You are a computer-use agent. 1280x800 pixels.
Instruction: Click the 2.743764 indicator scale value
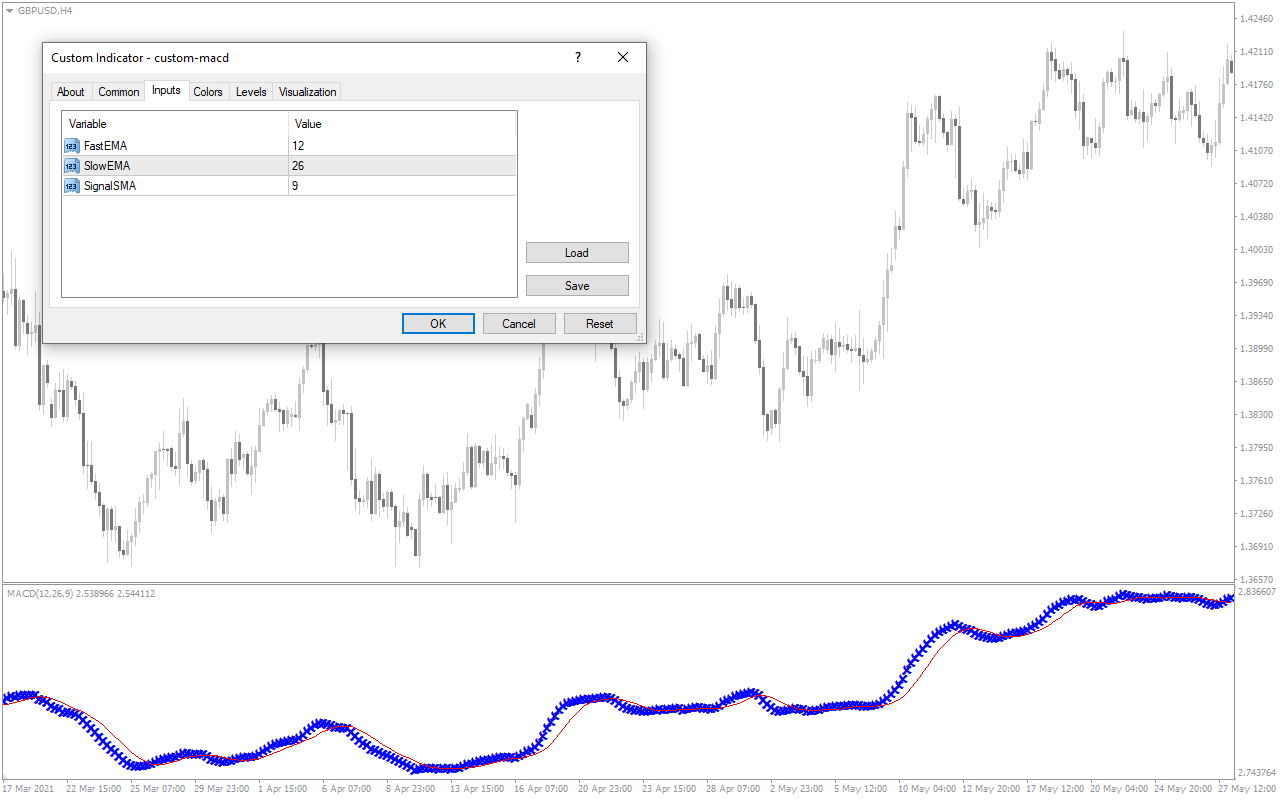click(1257, 773)
